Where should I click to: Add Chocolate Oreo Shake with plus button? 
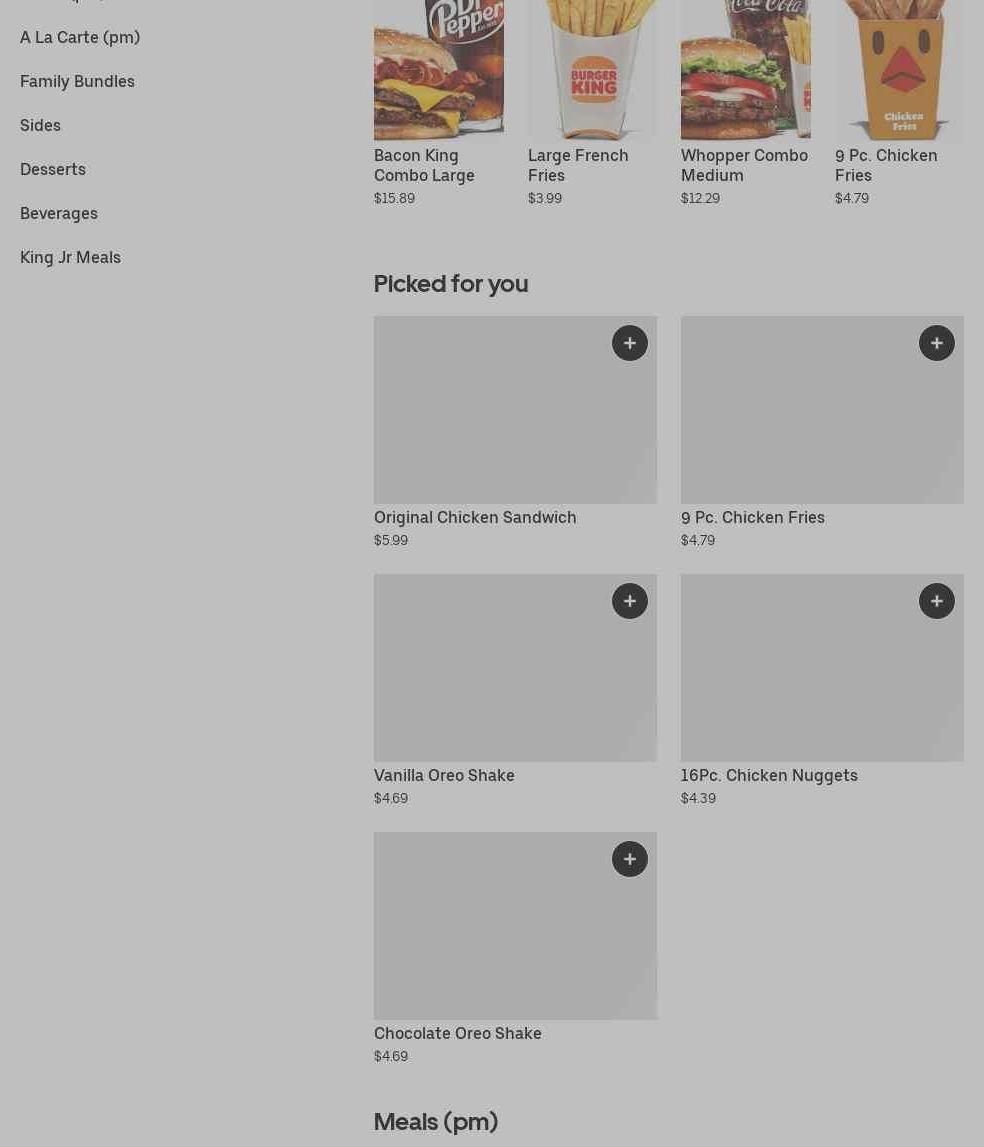pyautogui.click(x=629, y=859)
